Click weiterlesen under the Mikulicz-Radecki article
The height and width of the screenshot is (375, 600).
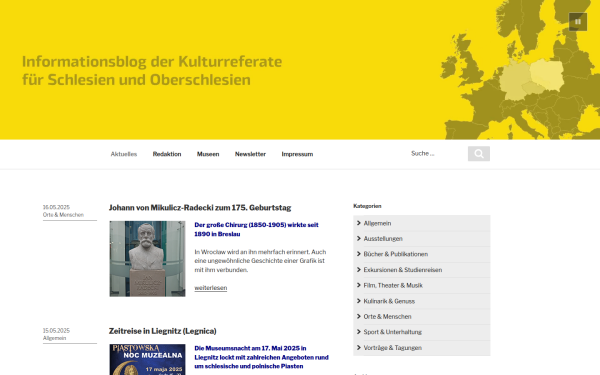click(210, 288)
